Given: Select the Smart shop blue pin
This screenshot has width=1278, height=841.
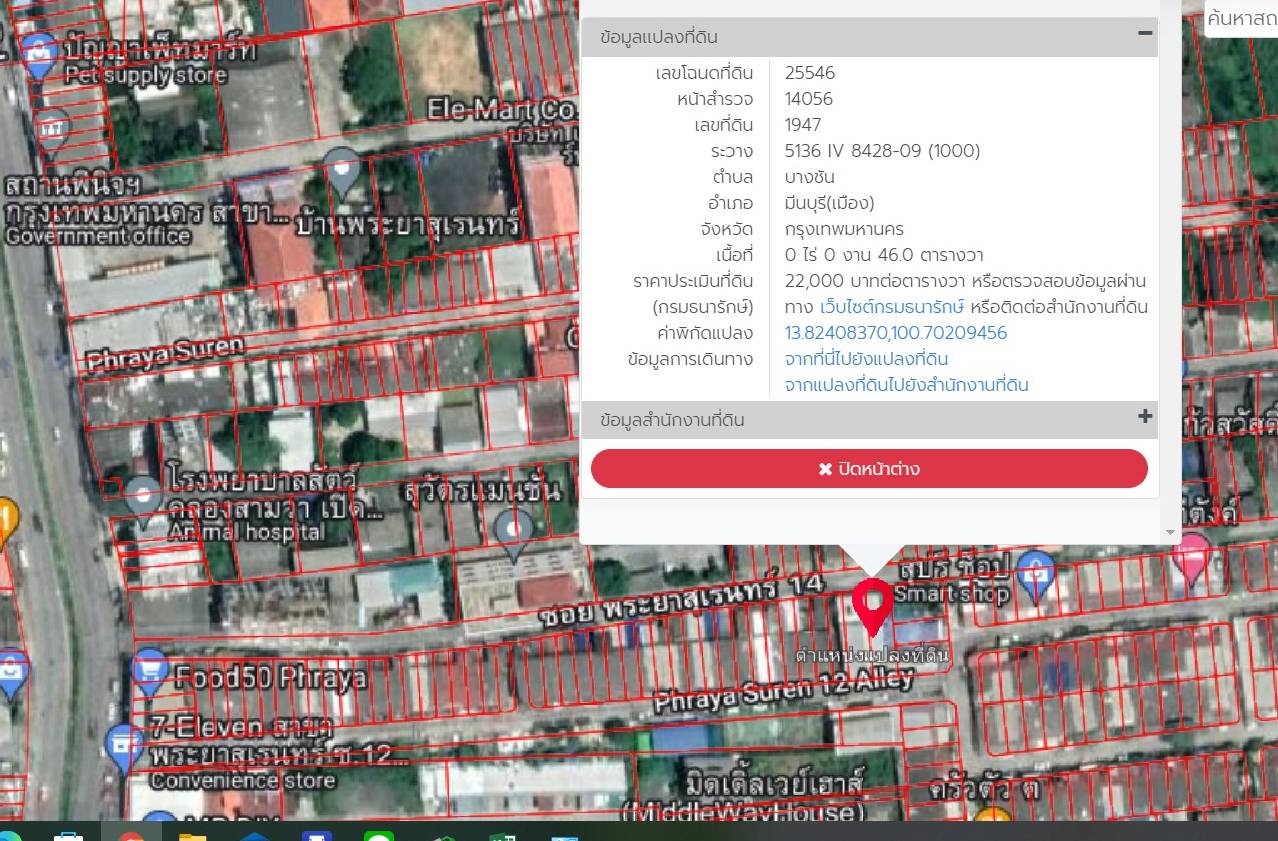Looking at the screenshot, I should tap(1035, 576).
